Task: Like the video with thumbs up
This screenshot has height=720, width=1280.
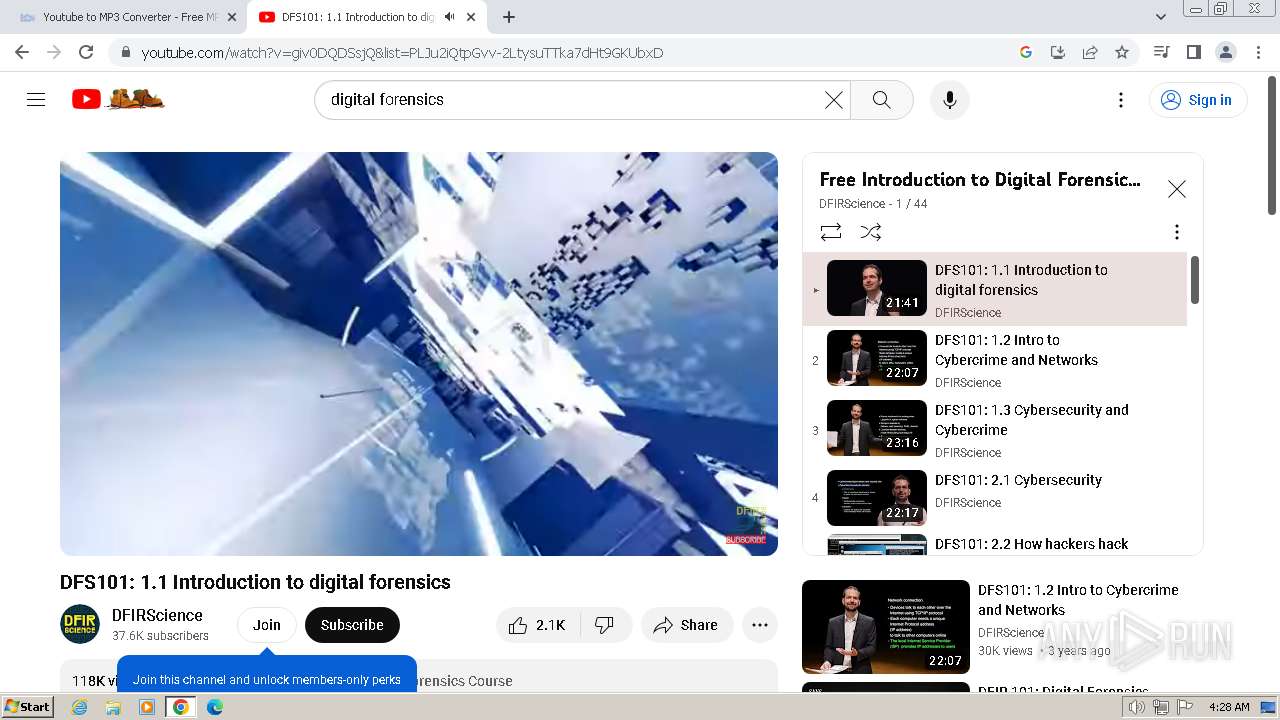Action: 537,625
